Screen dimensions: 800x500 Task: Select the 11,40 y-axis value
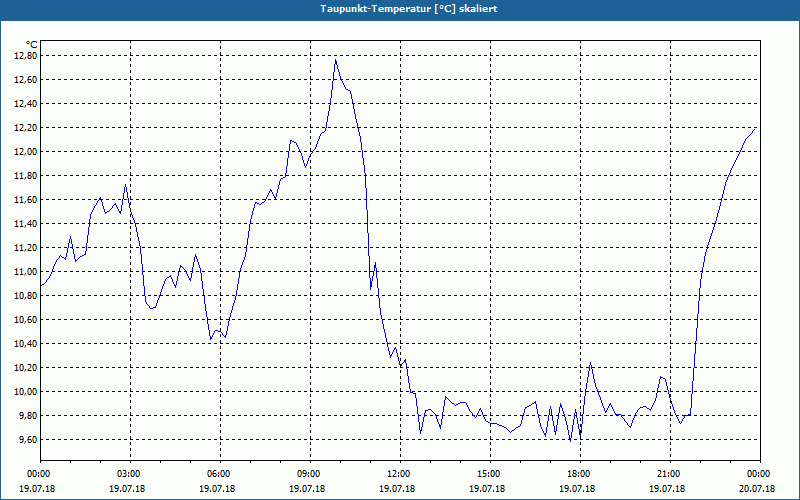click(x=26, y=223)
